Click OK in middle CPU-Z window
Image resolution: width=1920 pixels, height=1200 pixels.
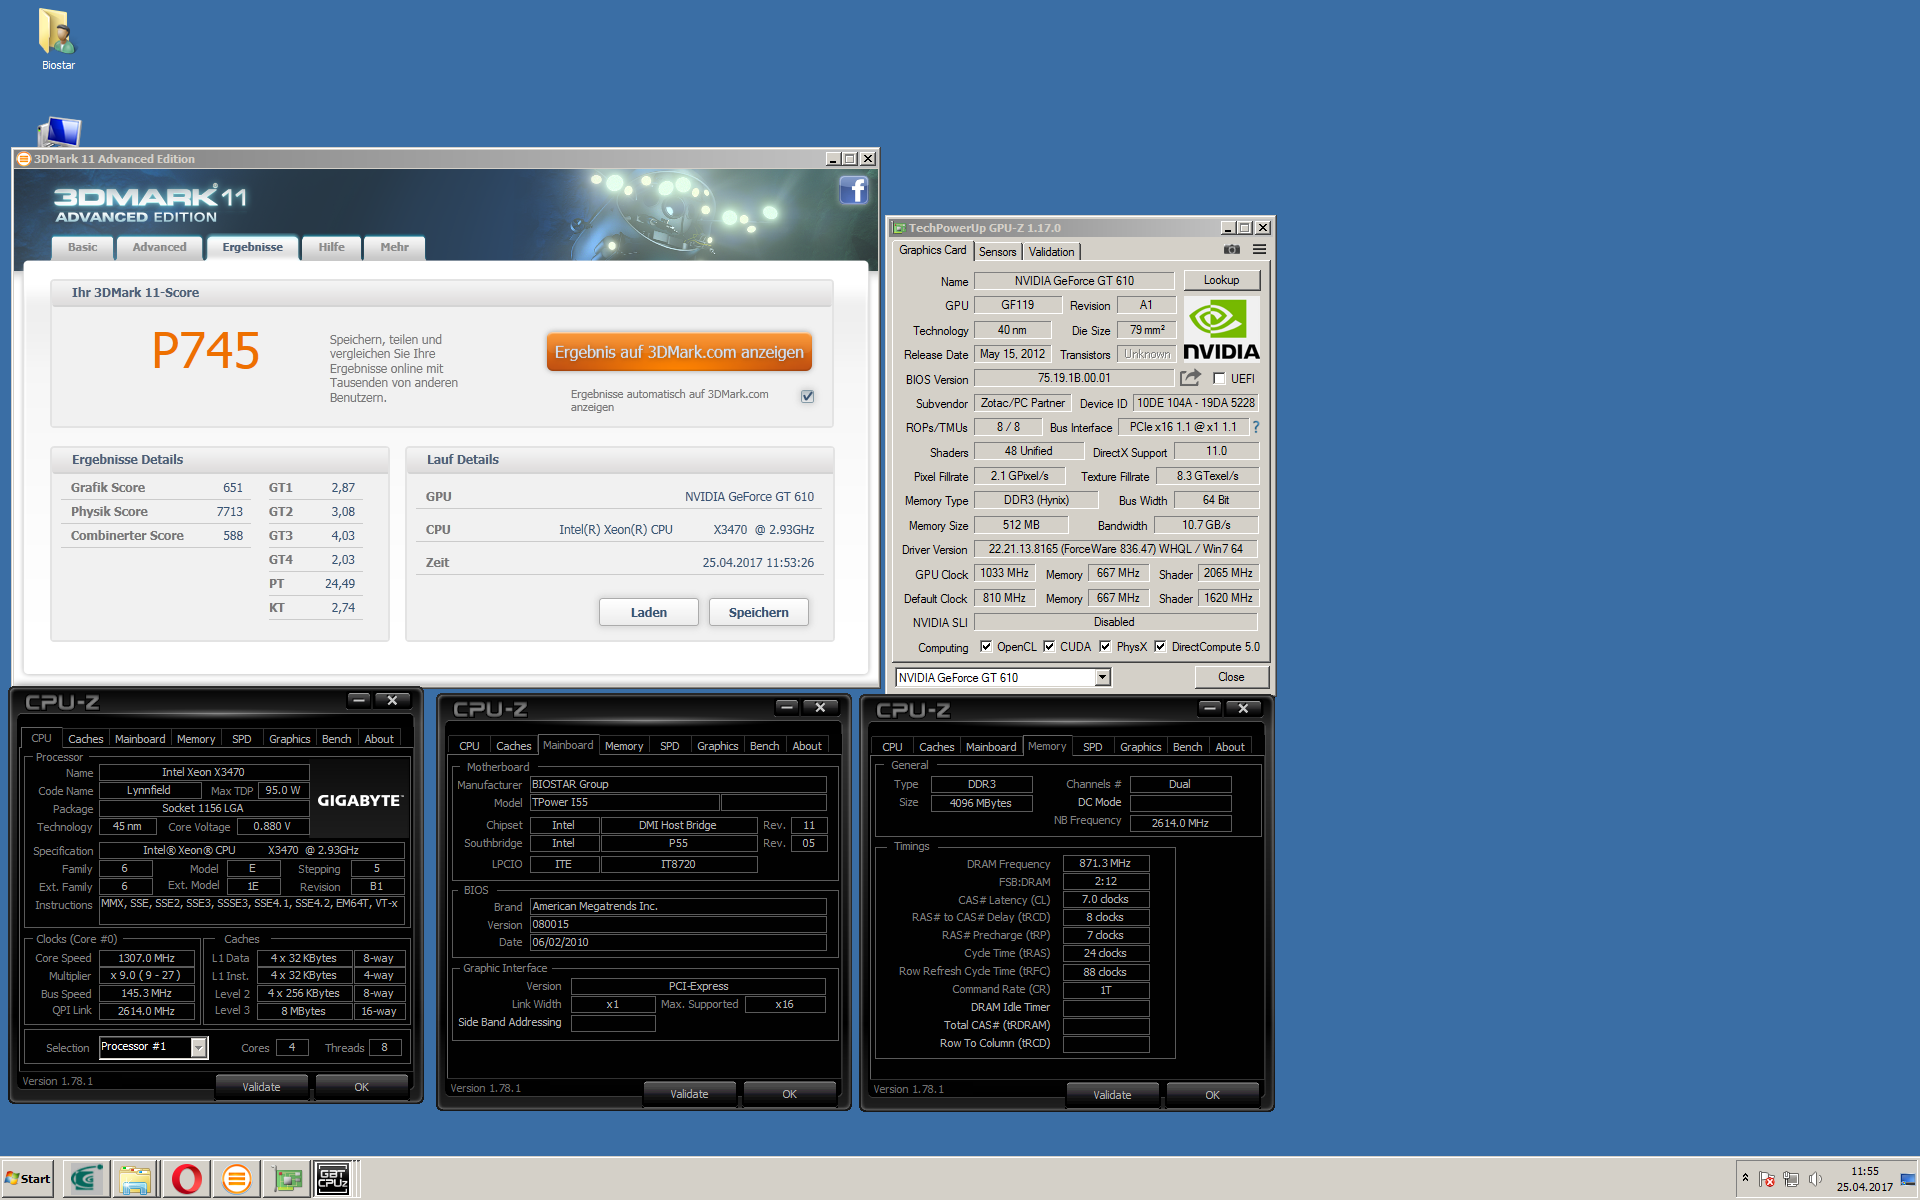789,1094
